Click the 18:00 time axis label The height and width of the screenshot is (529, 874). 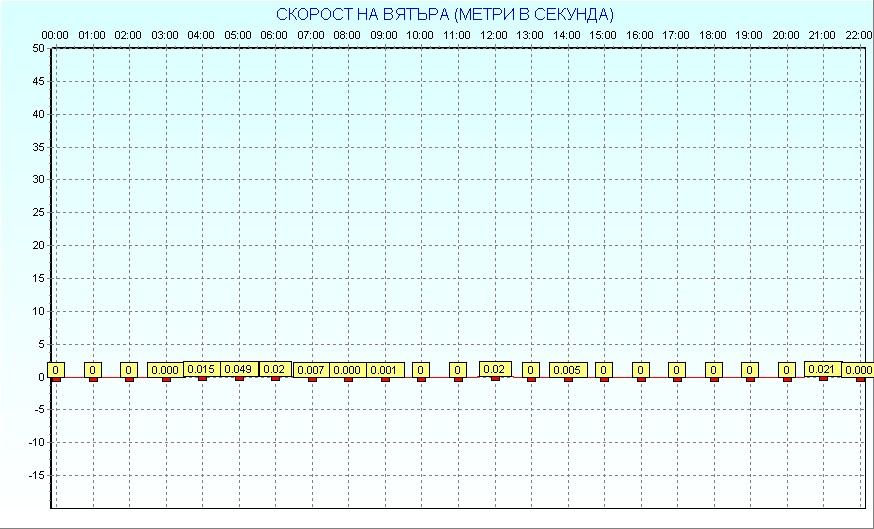coord(712,35)
